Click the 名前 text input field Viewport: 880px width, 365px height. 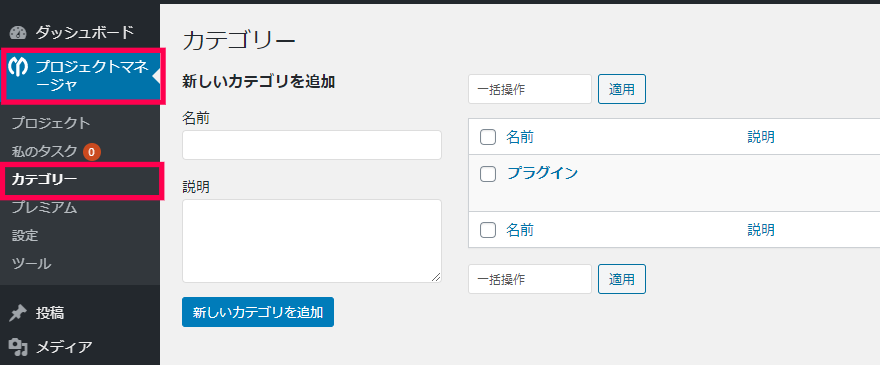[311, 145]
